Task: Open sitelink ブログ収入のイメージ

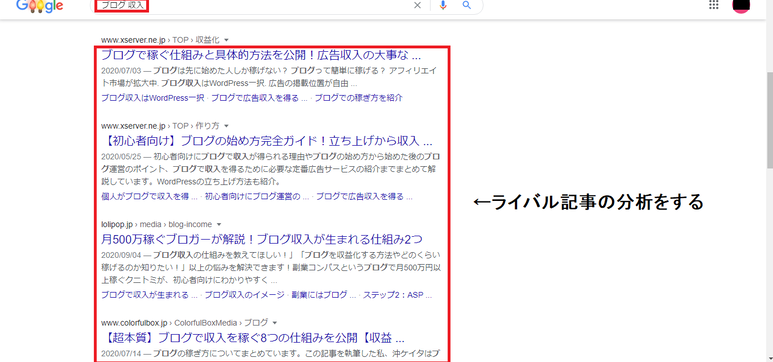Action: point(245,295)
